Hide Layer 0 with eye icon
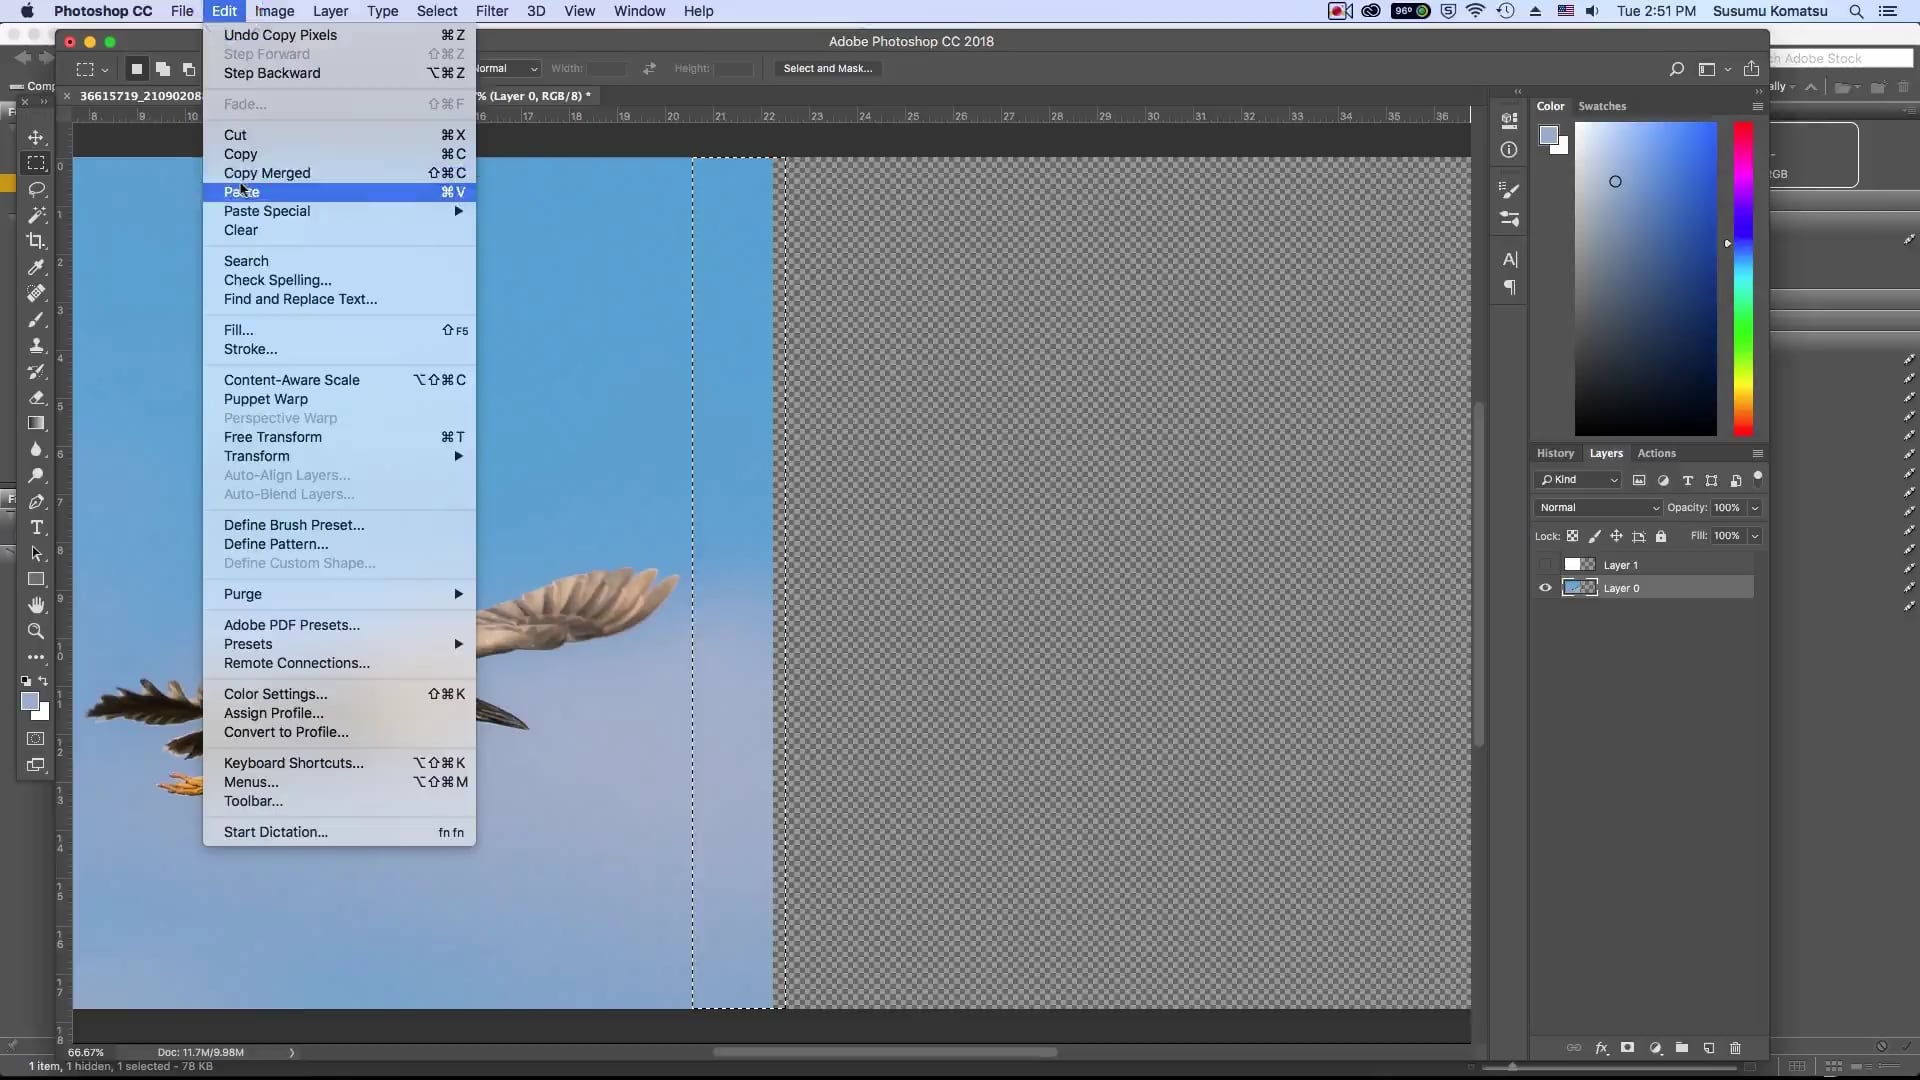This screenshot has width=1920, height=1080. [1545, 588]
